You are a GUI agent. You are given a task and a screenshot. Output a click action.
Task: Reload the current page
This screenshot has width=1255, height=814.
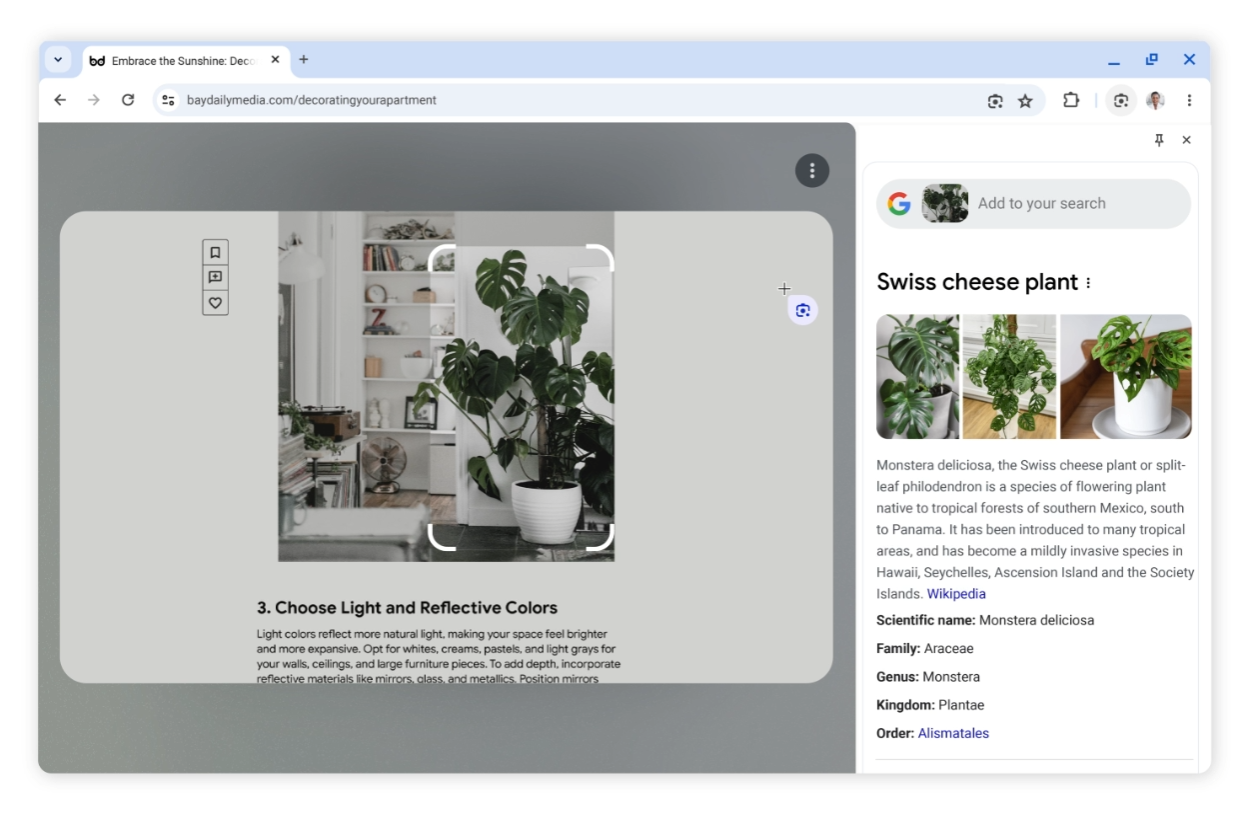tap(128, 100)
